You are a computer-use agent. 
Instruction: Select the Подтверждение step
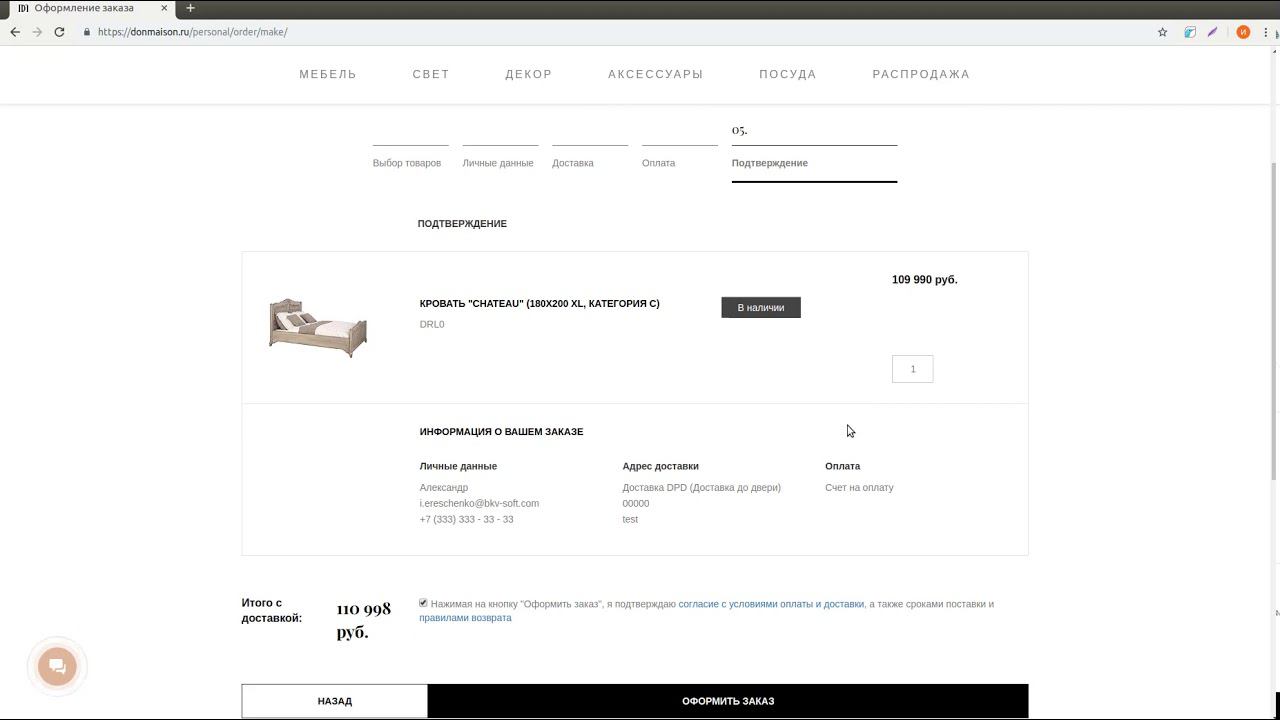point(770,163)
